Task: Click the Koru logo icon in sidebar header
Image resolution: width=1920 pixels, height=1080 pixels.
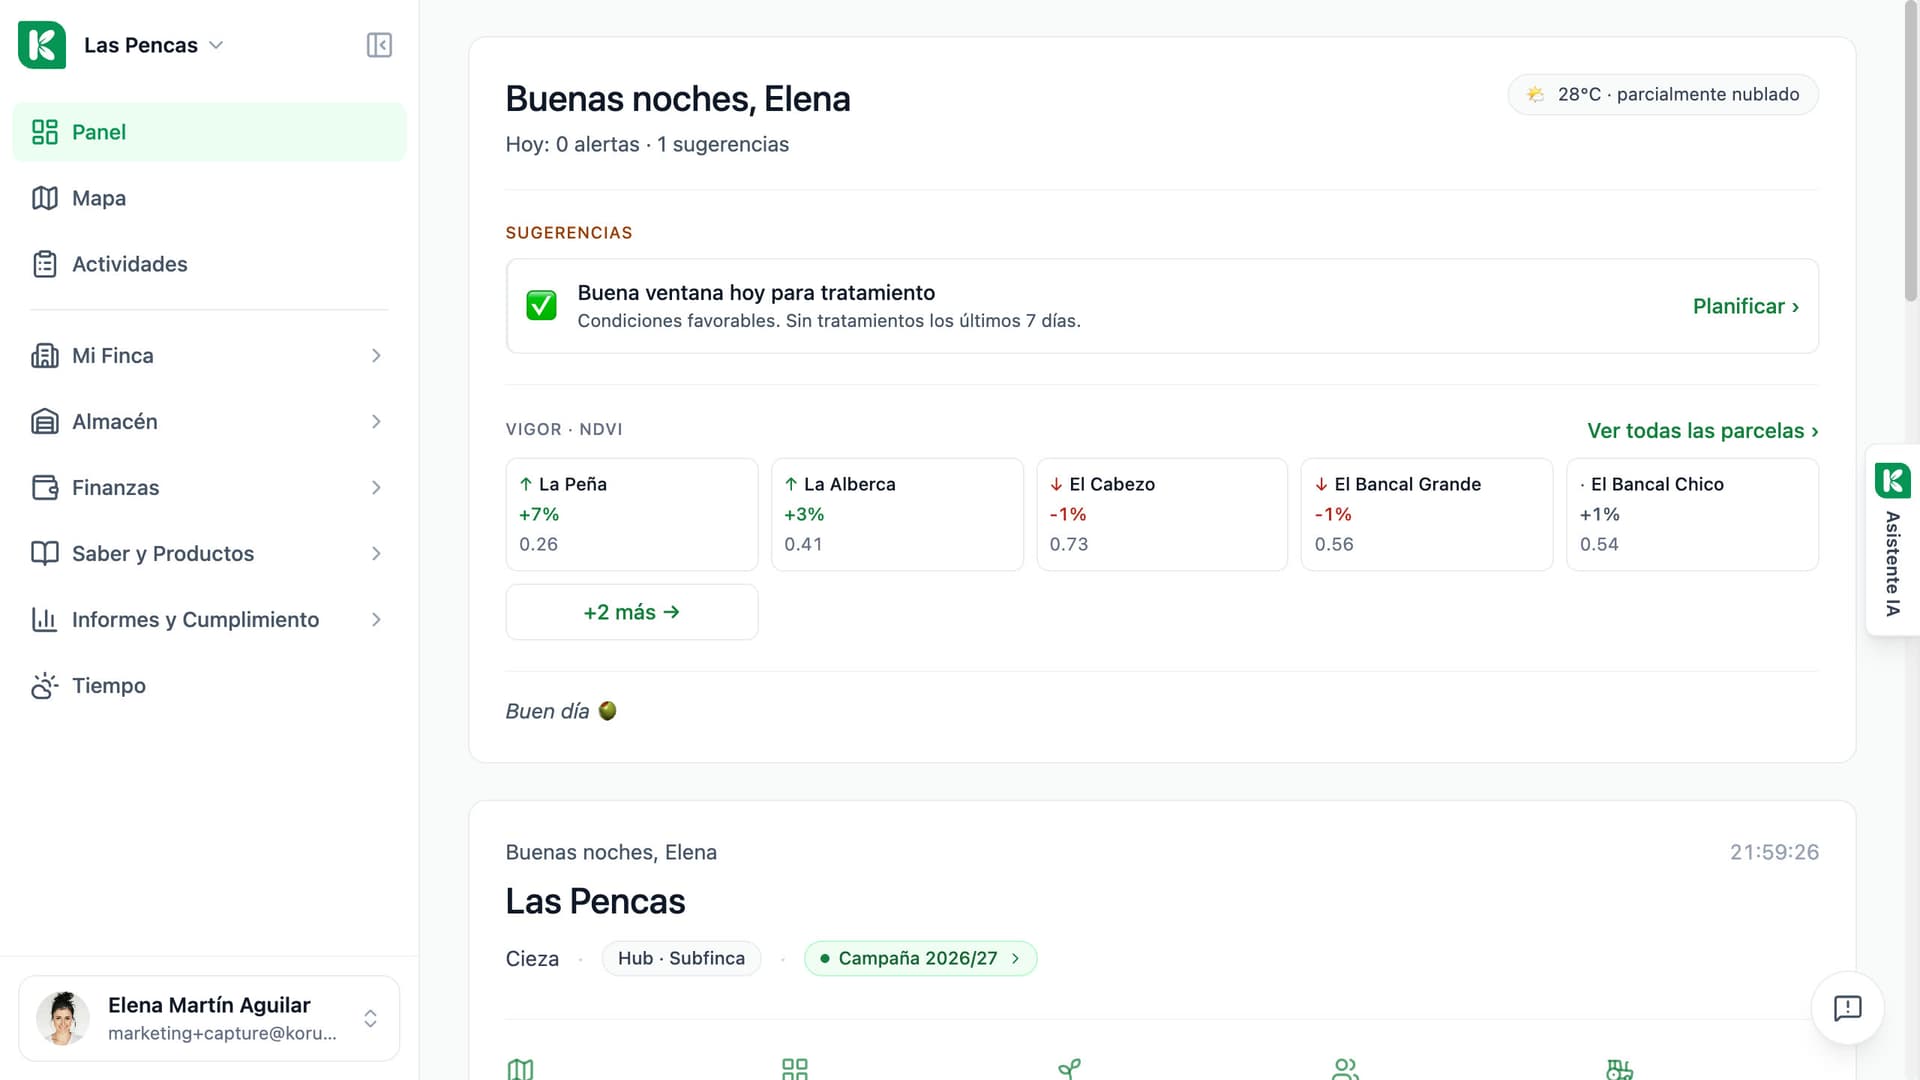Action: [x=42, y=45]
